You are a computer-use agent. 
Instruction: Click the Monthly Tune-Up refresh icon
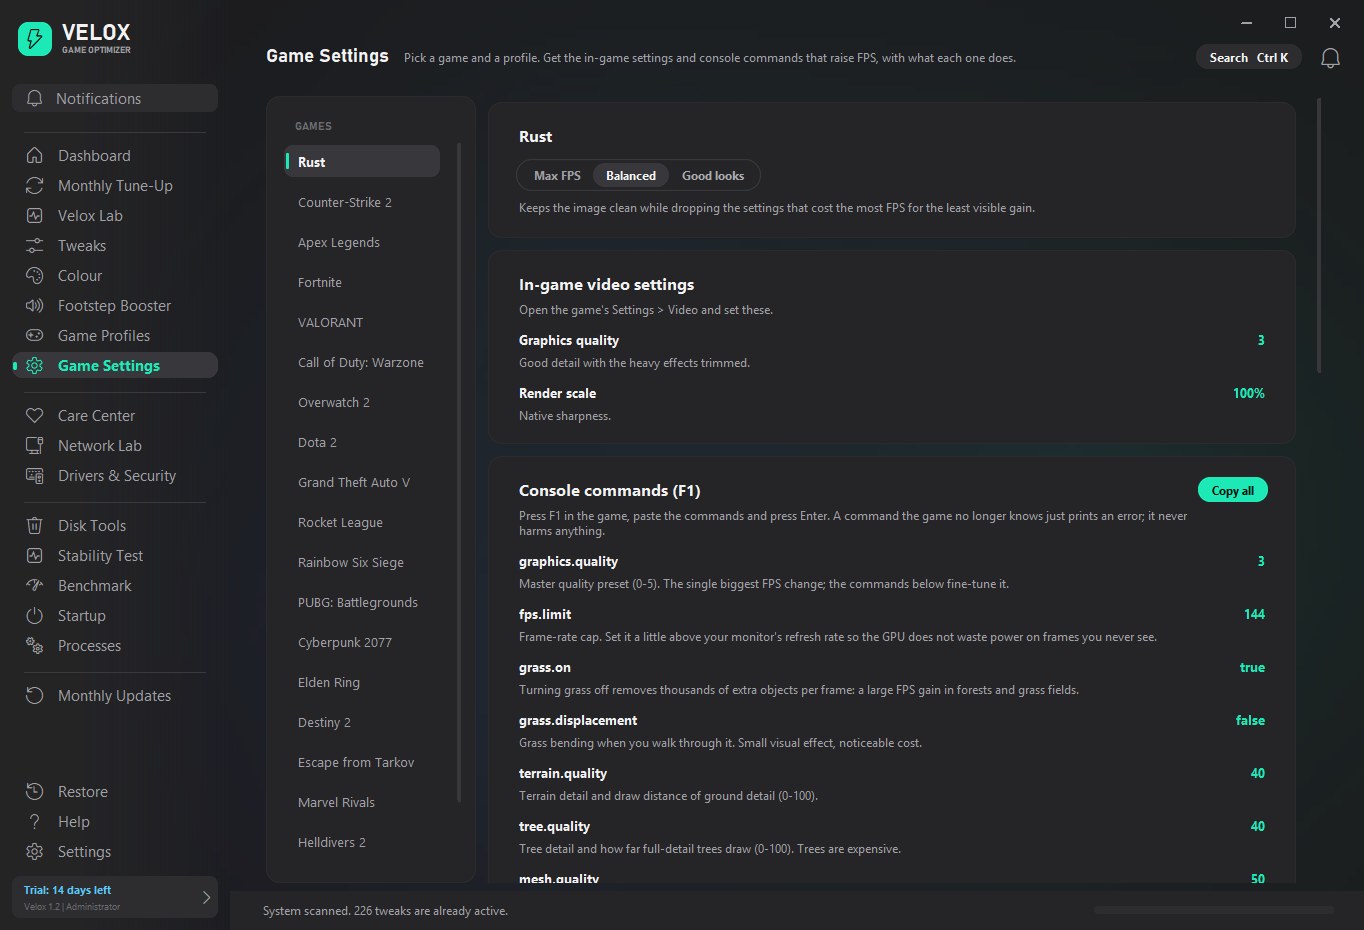coord(34,185)
